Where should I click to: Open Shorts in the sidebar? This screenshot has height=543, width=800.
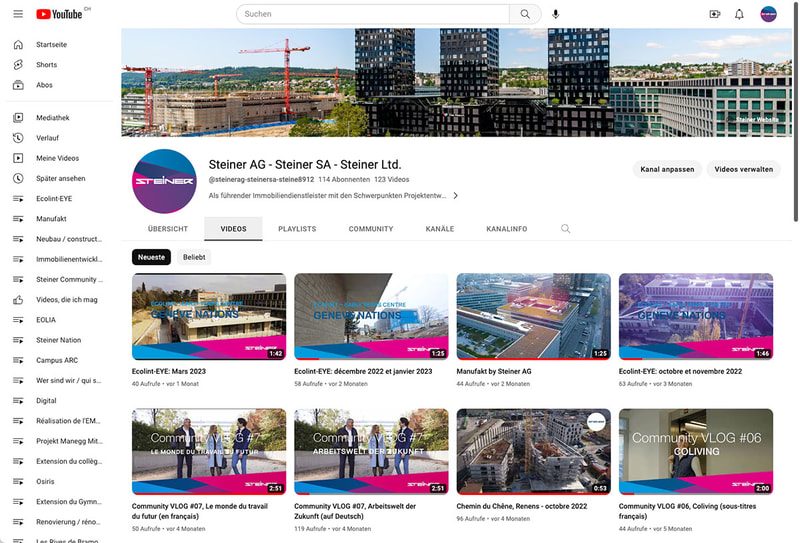click(46, 65)
